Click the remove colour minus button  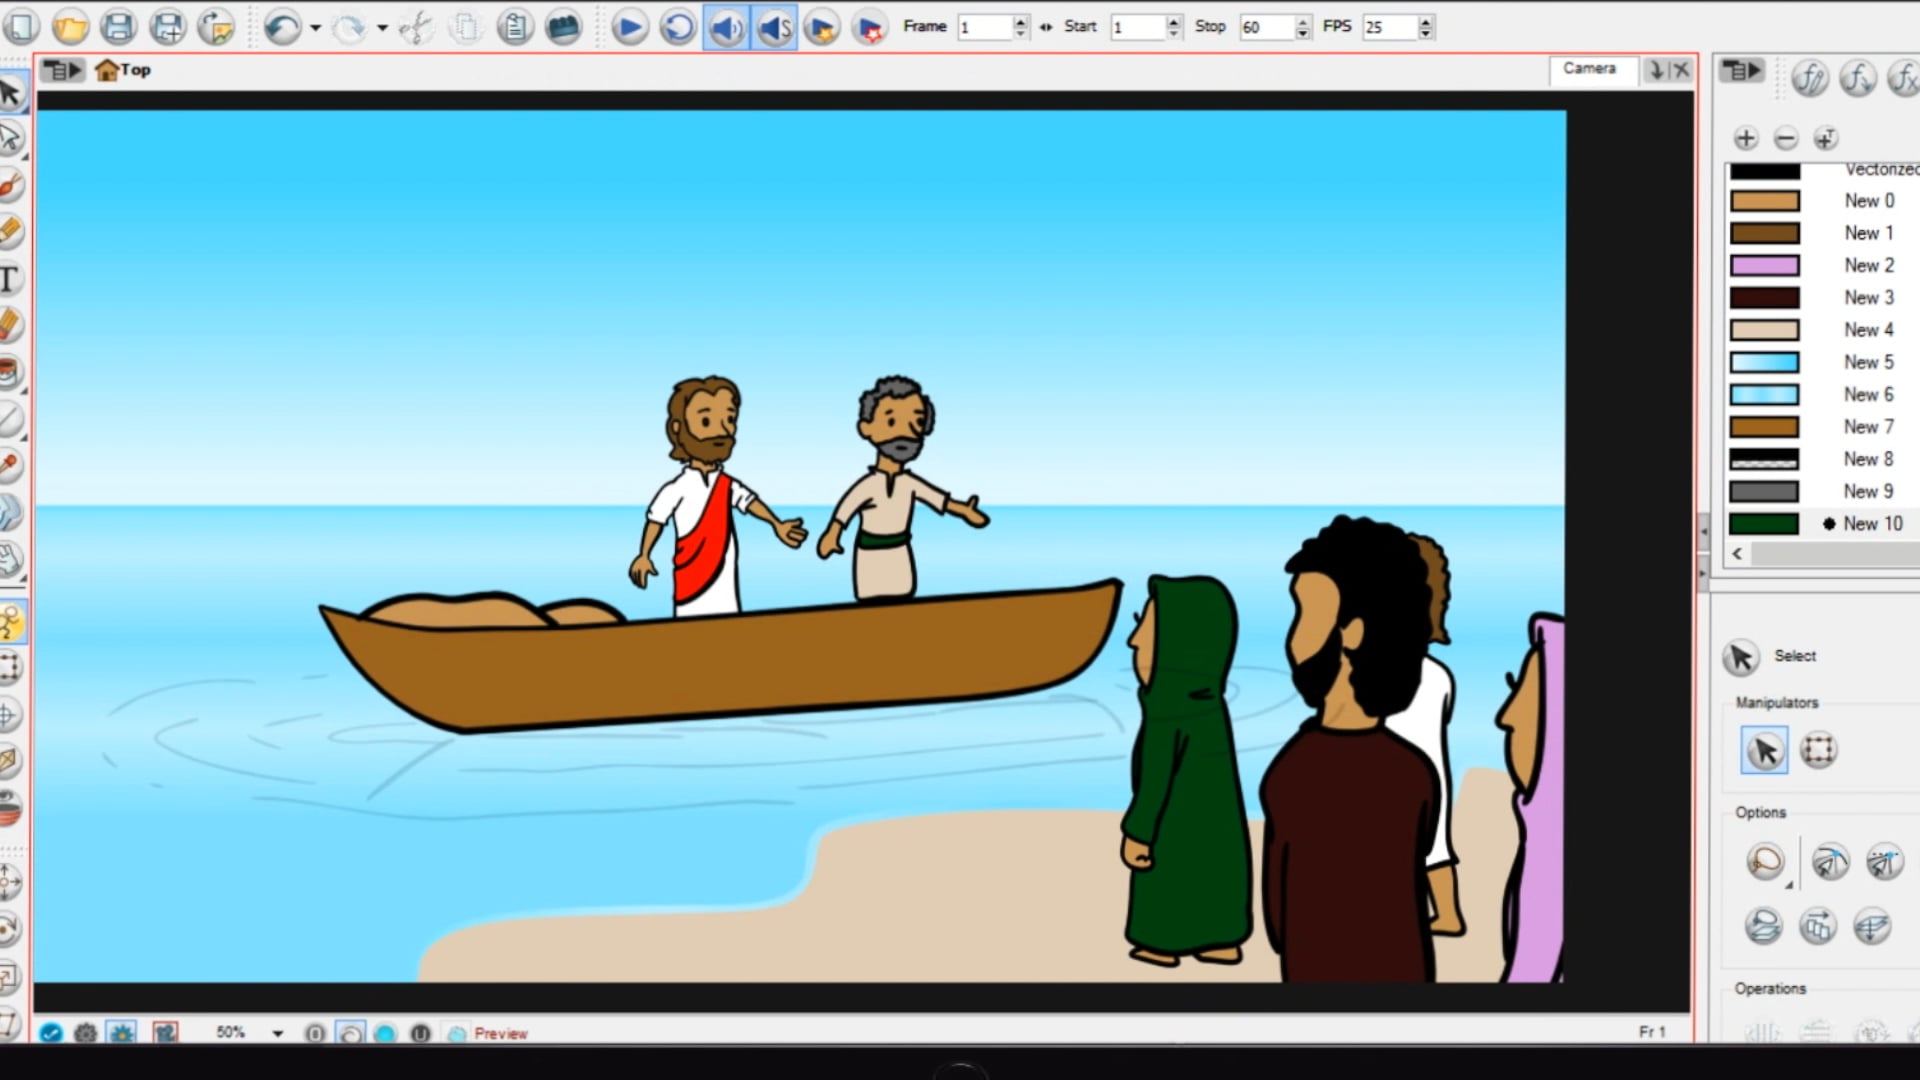pyautogui.click(x=1785, y=139)
